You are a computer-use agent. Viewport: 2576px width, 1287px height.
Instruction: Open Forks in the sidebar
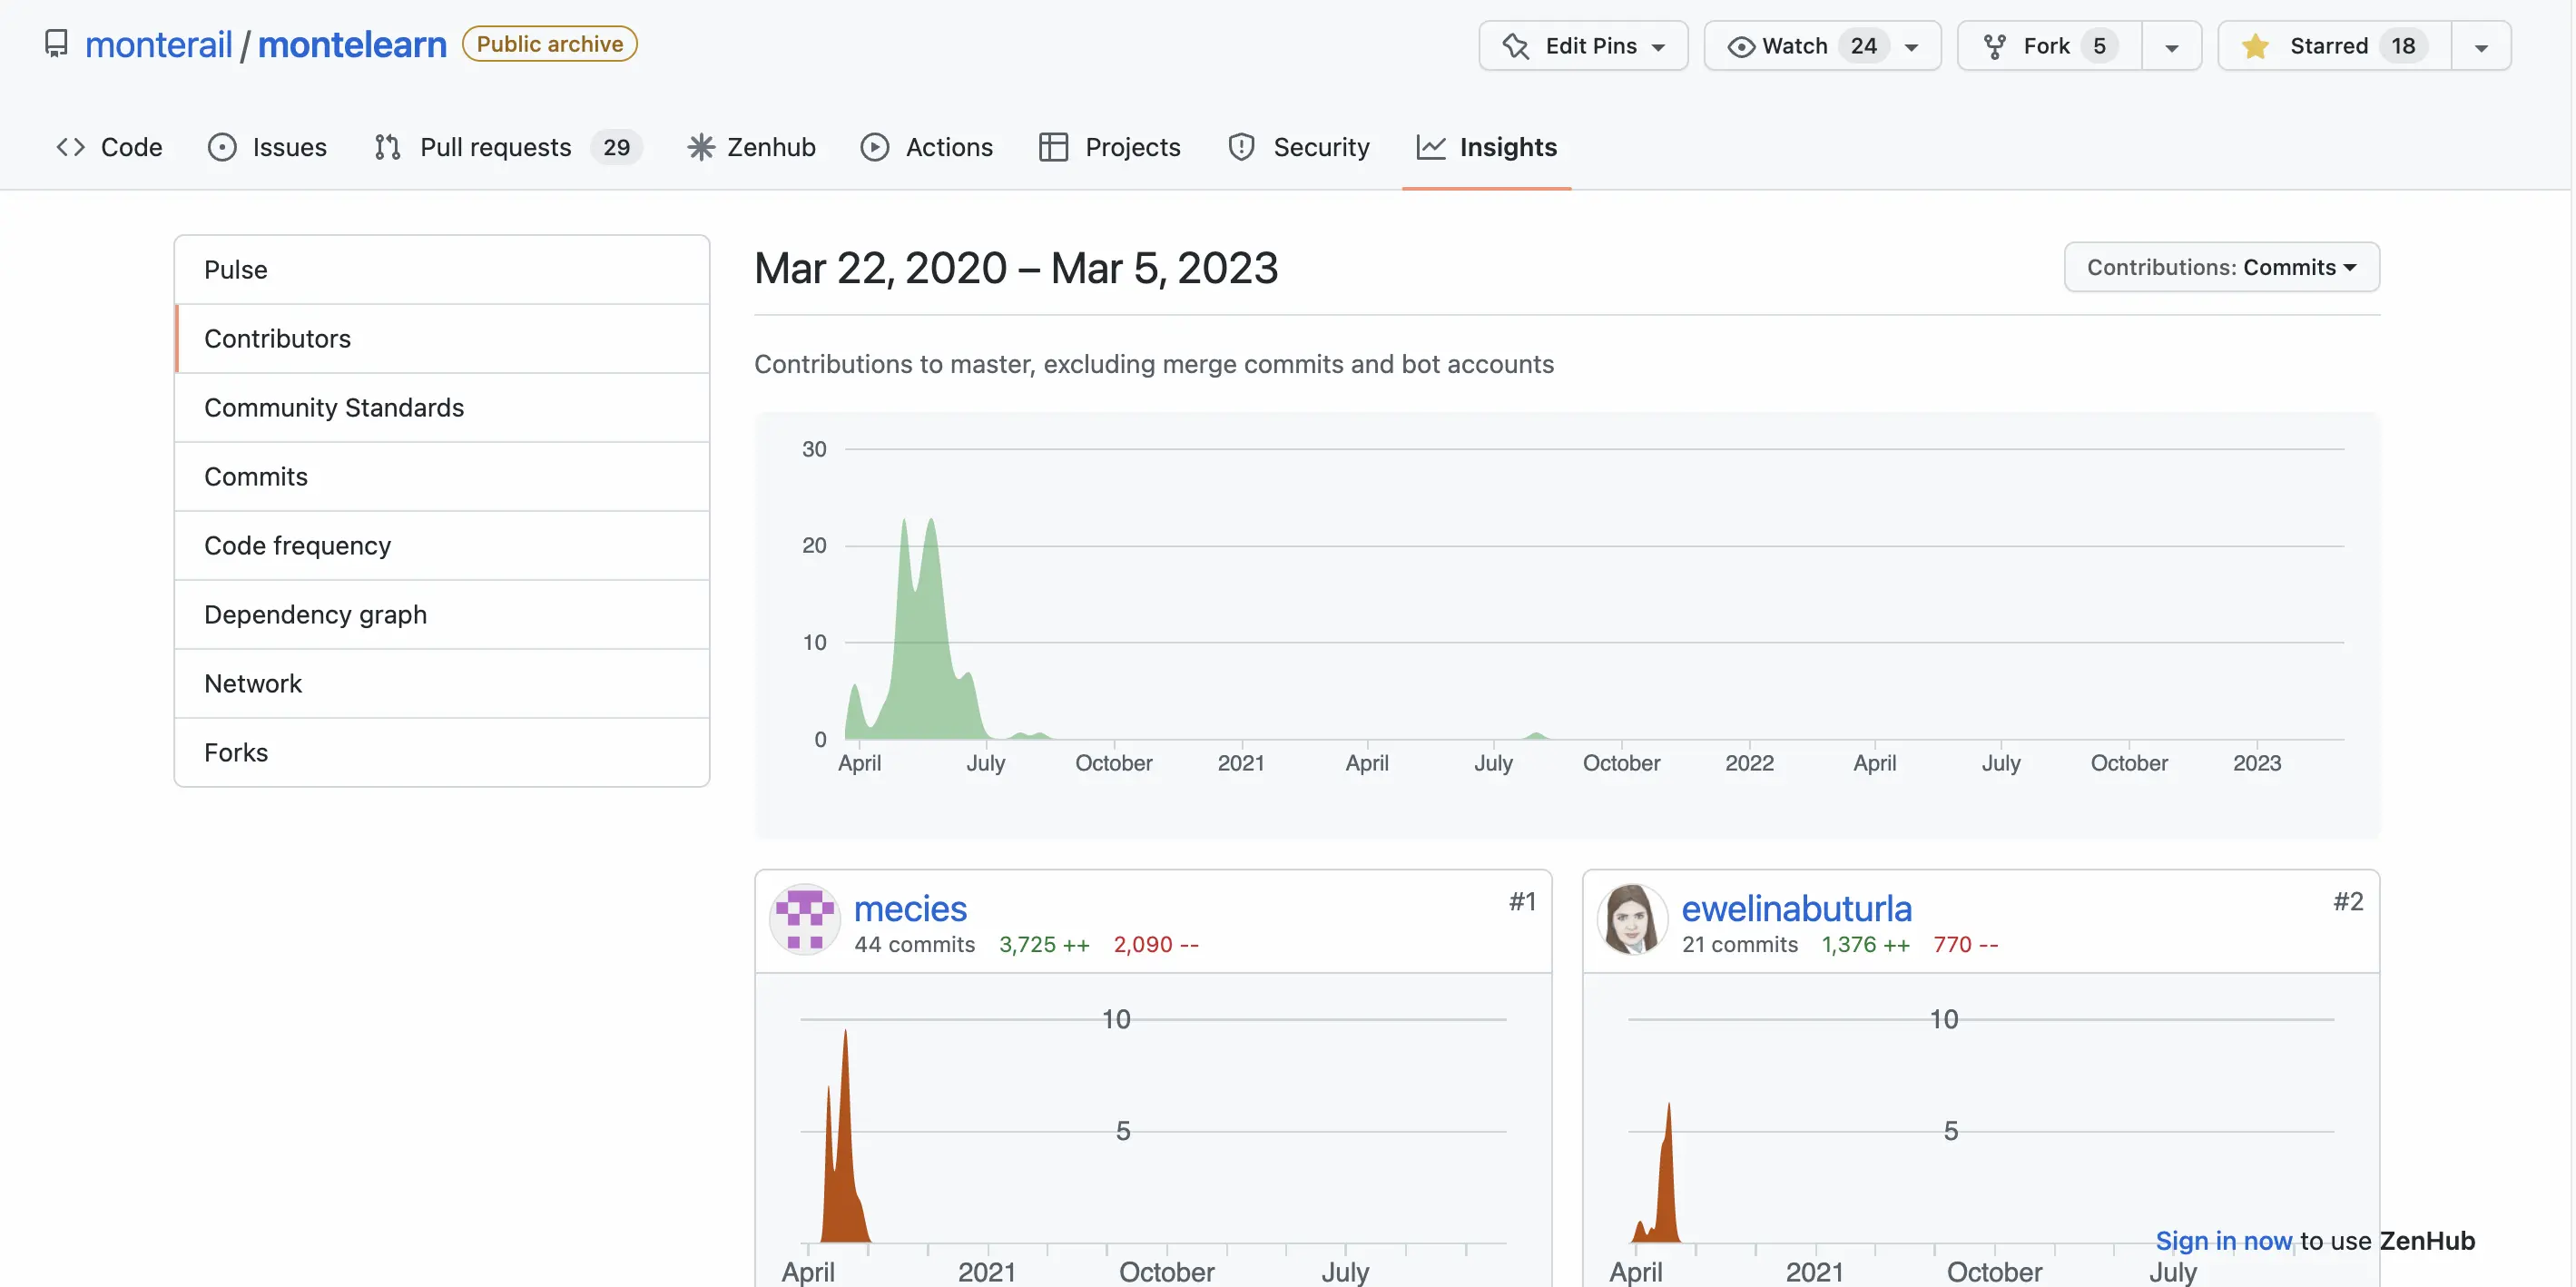click(x=442, y=752)
